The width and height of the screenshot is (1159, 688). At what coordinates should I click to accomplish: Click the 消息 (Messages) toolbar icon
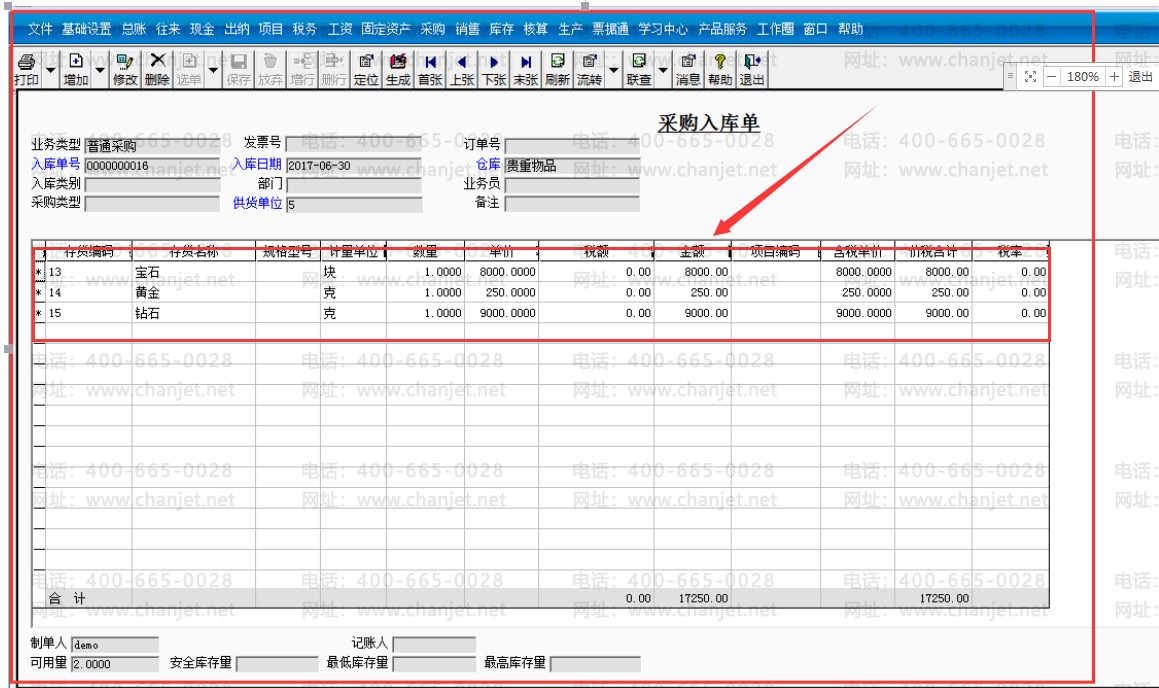(x=687, y=69)
